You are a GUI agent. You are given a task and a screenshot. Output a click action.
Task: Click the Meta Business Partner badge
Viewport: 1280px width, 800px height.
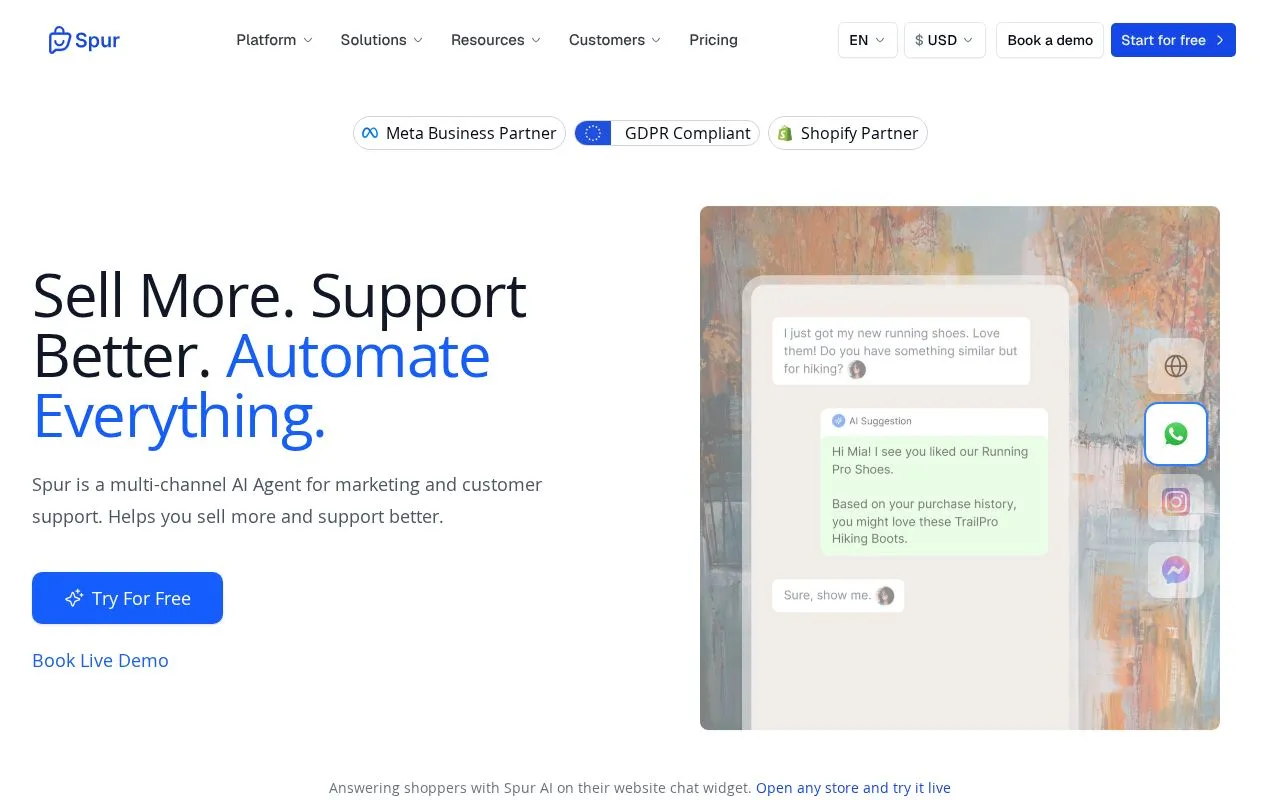pyautogui.click(x=459, y=133)
